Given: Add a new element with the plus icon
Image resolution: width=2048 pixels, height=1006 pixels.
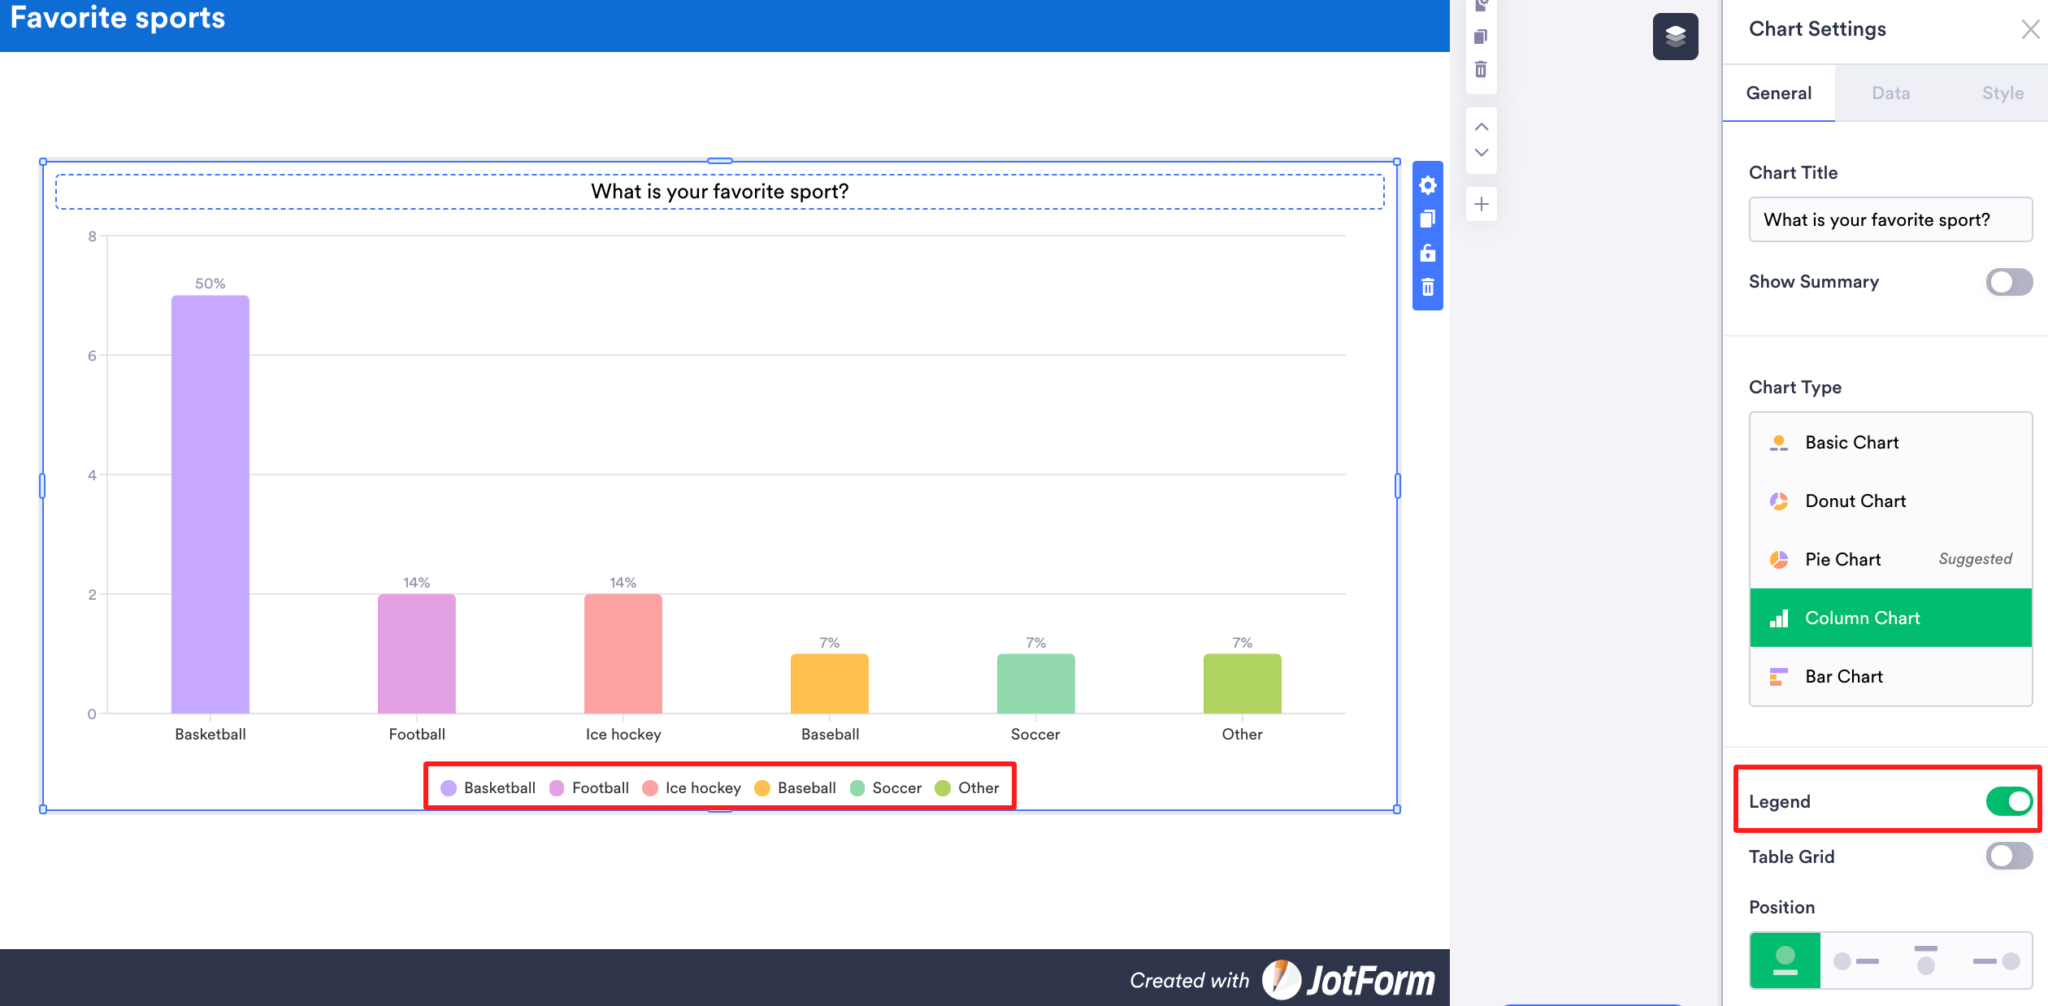Looking at the screenshot, I should (1481, 203).
